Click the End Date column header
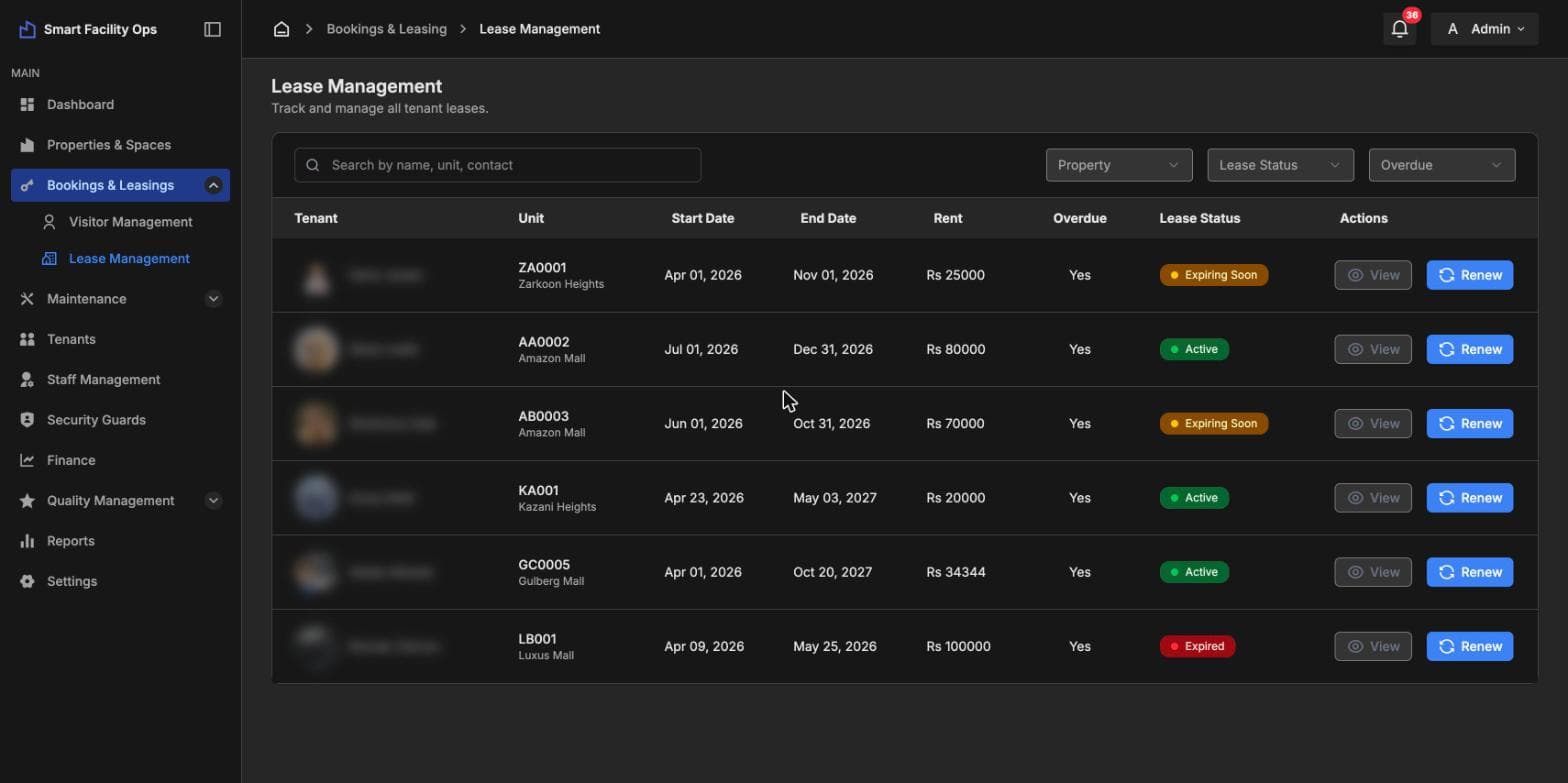This screenshot has height=783, width=1568. click(x=828, y=218)
